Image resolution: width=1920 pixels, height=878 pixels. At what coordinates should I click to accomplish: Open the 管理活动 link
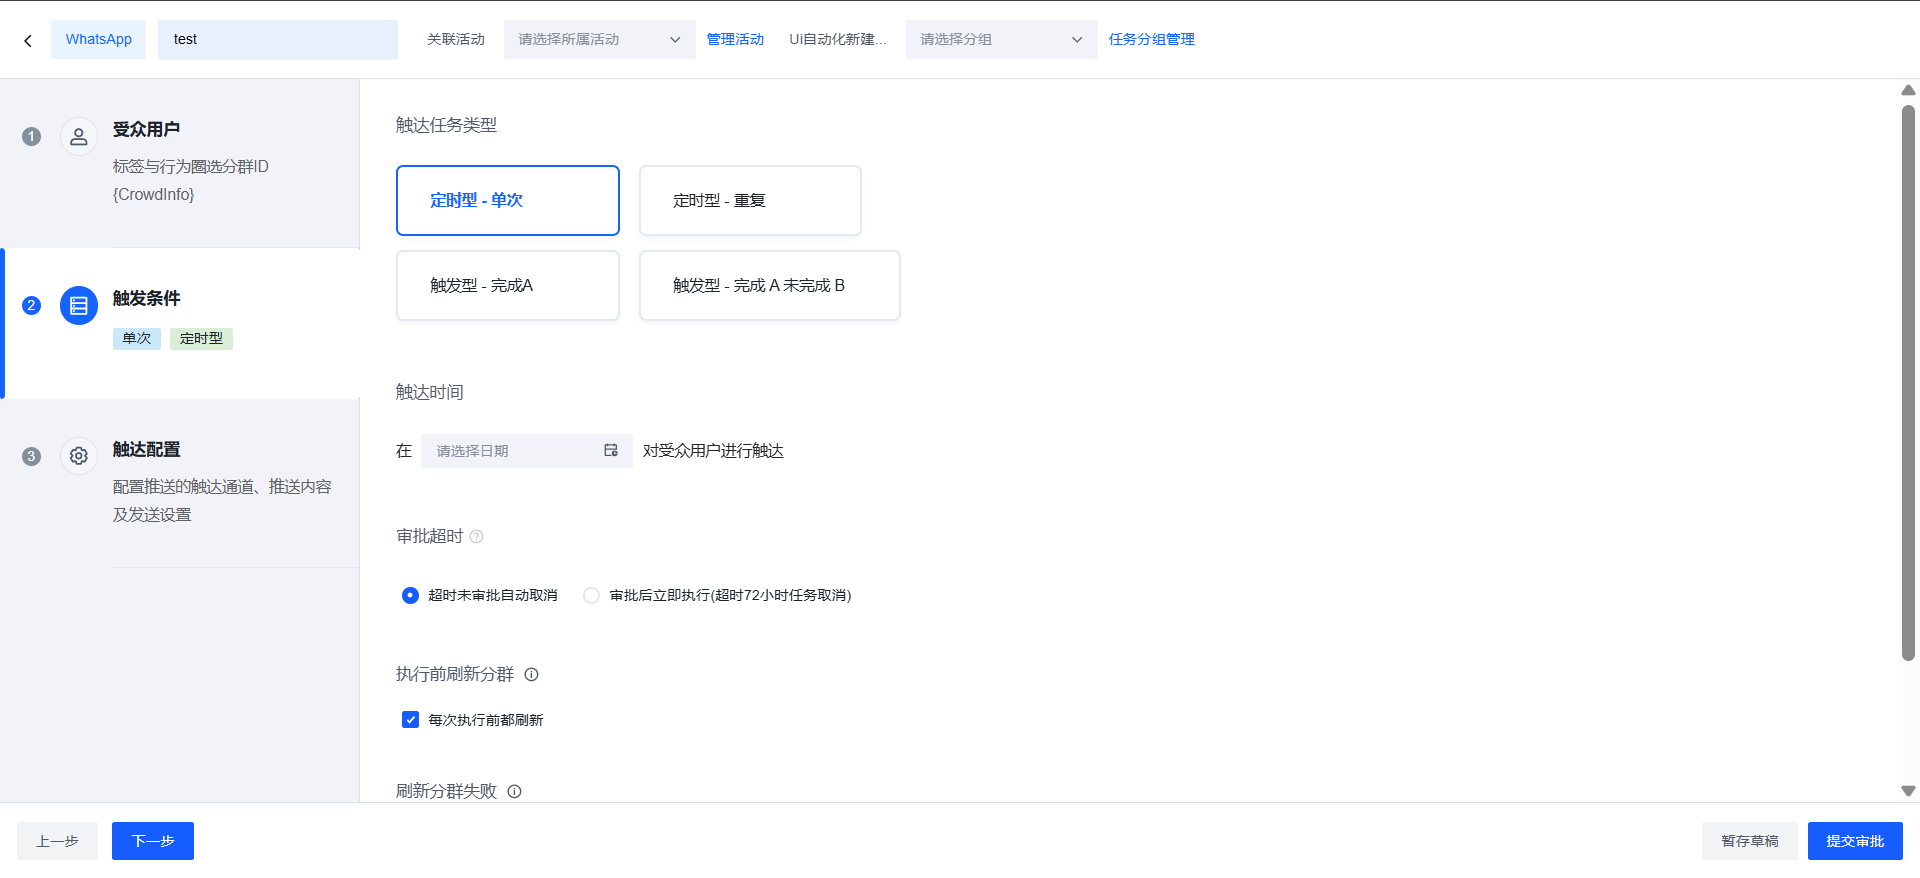pos(735,40)
